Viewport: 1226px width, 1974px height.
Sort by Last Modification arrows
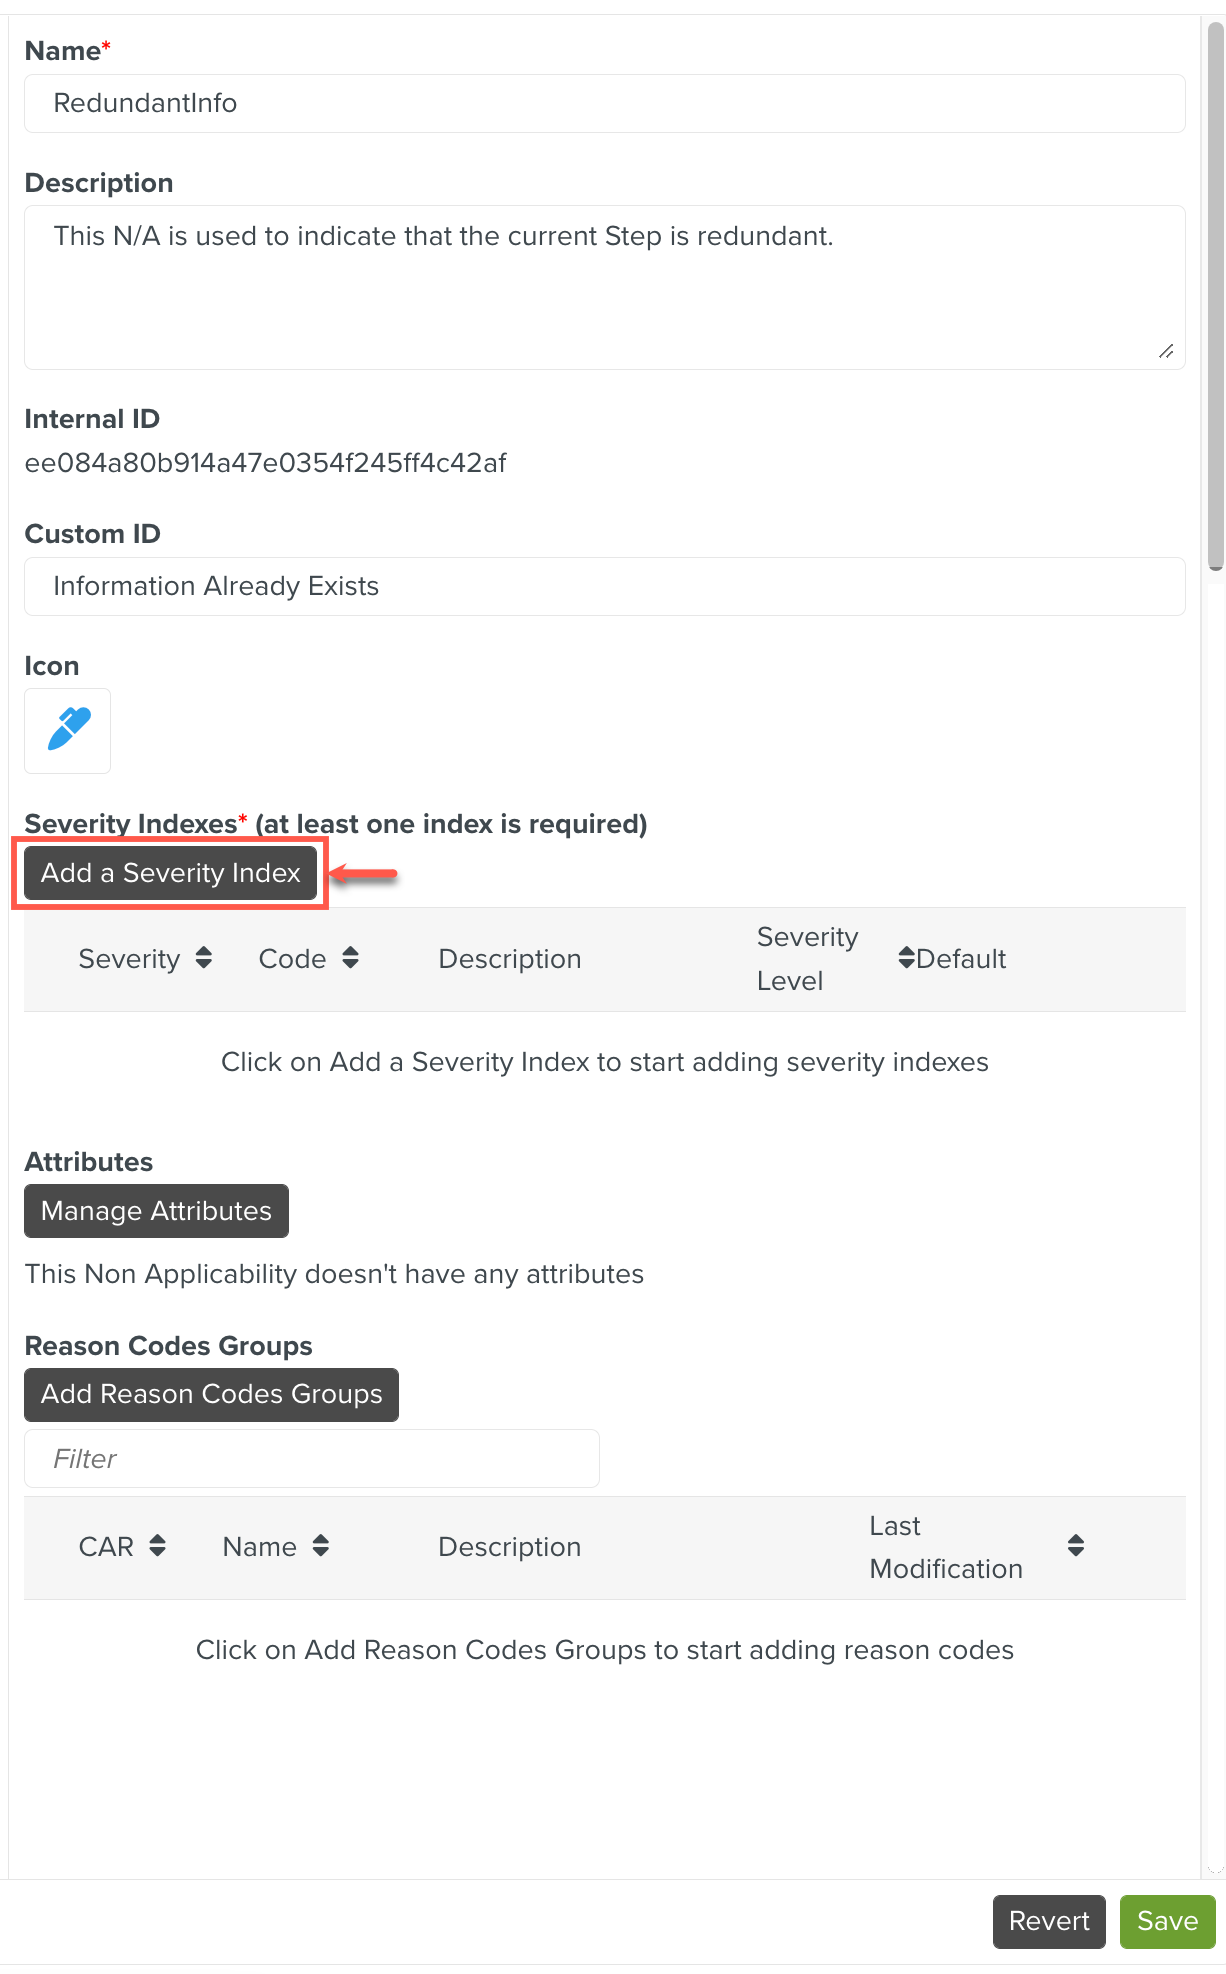[x=1075, y=1546]
